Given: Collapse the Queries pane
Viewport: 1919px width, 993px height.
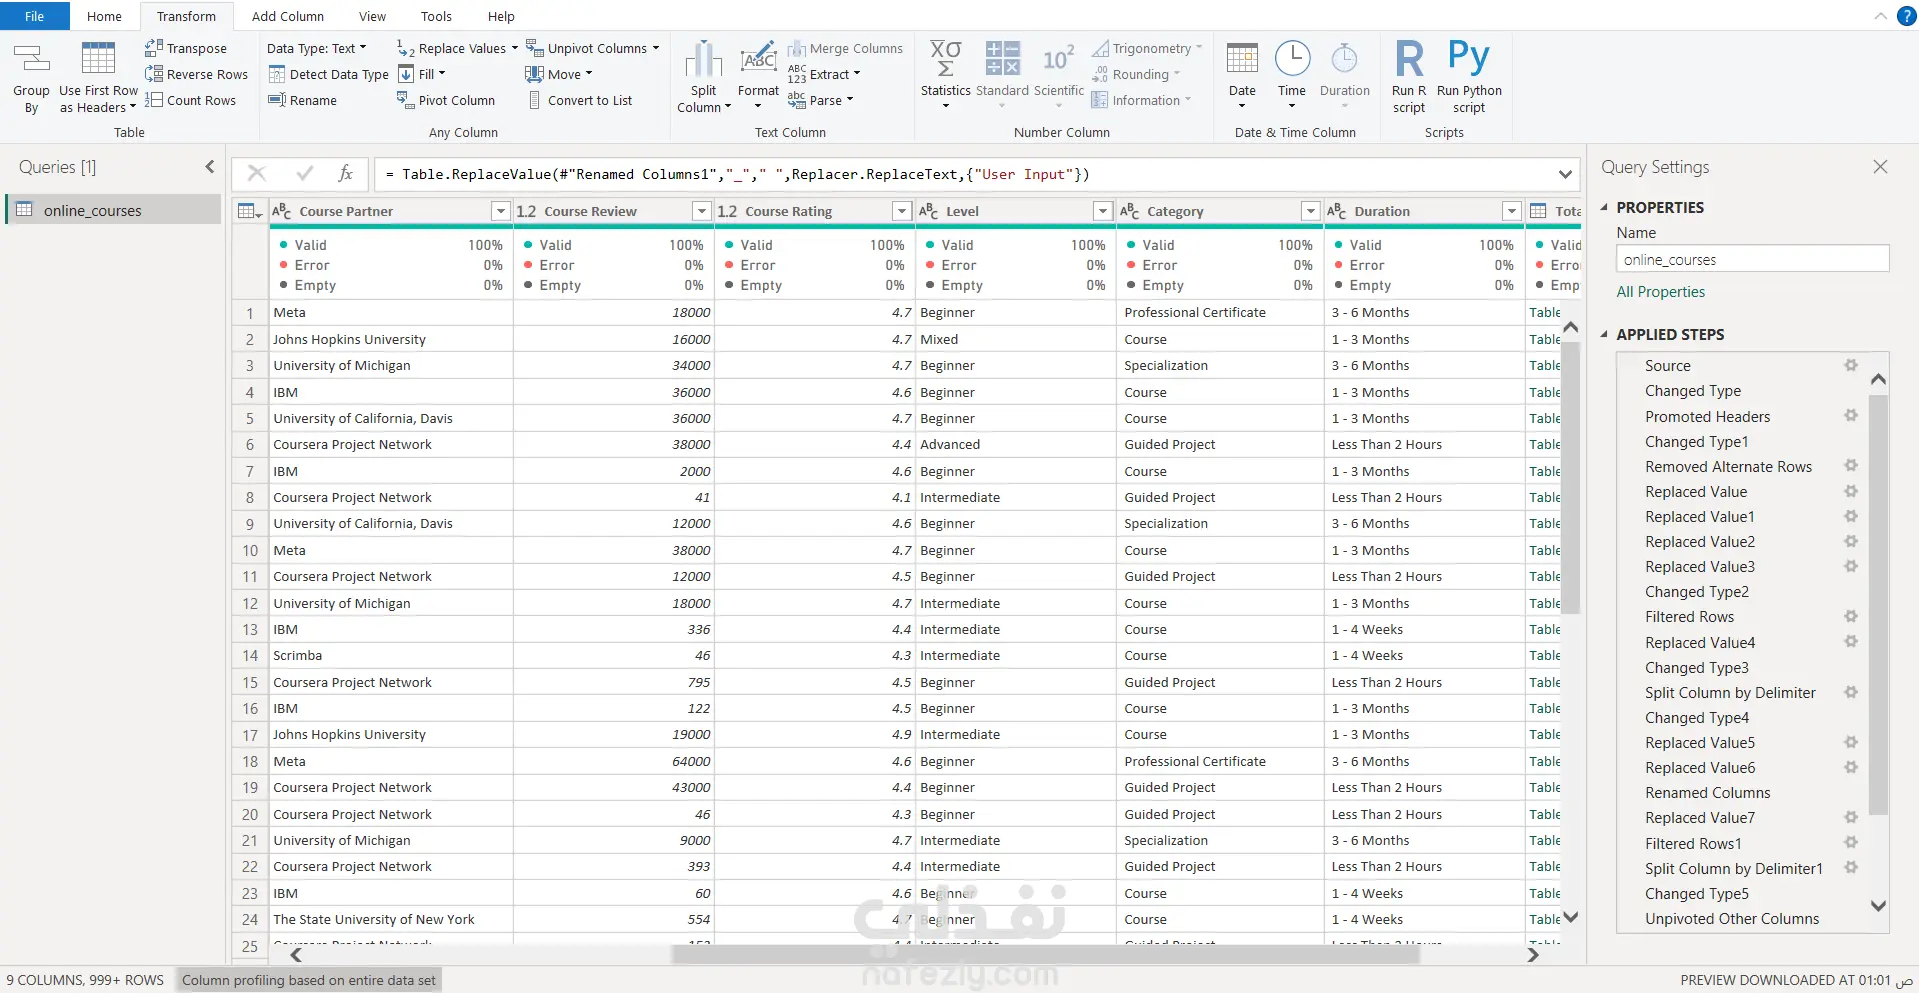Looking at the screenshot, I should click(x=209, y=167).
